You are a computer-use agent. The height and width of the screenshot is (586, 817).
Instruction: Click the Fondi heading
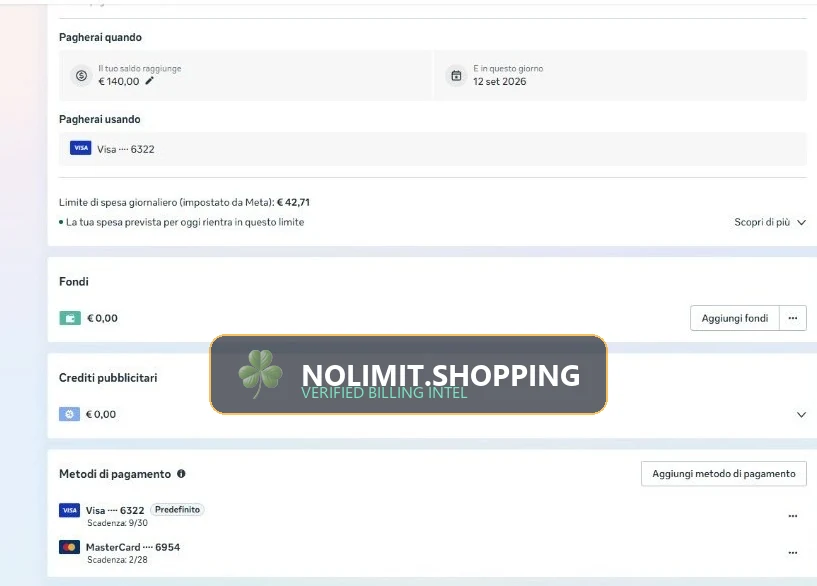73,281
